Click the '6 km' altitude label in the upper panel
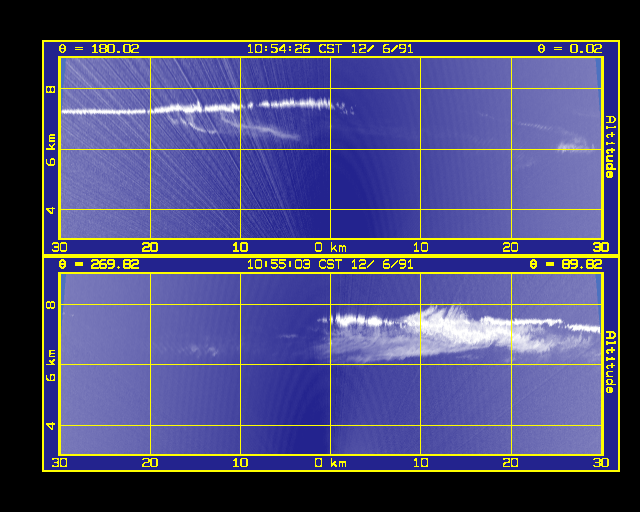 51,149
